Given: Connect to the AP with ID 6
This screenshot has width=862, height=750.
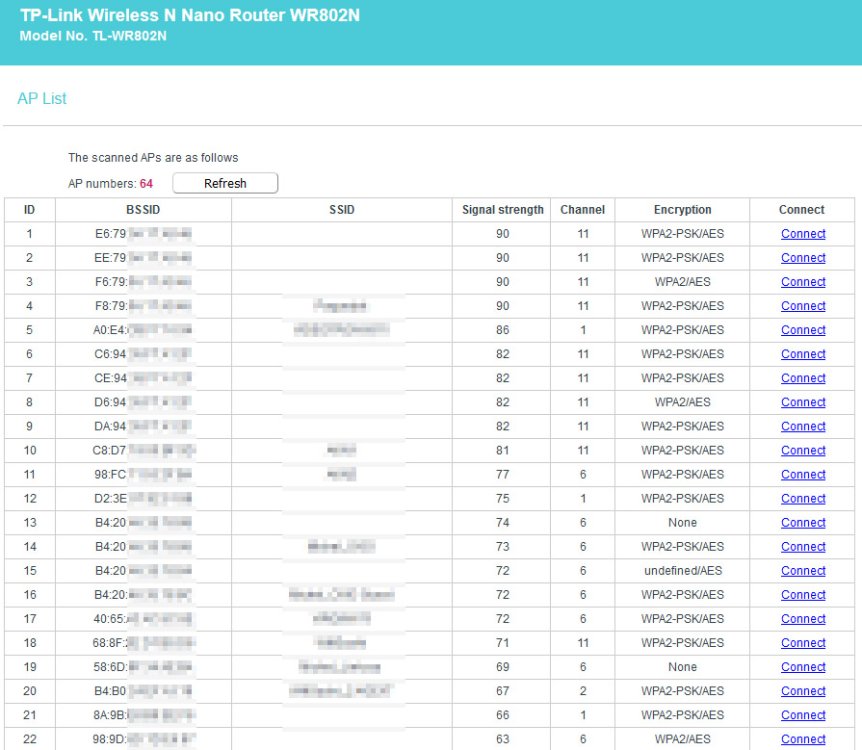Looking at the screenshot, I should (803, 354).
